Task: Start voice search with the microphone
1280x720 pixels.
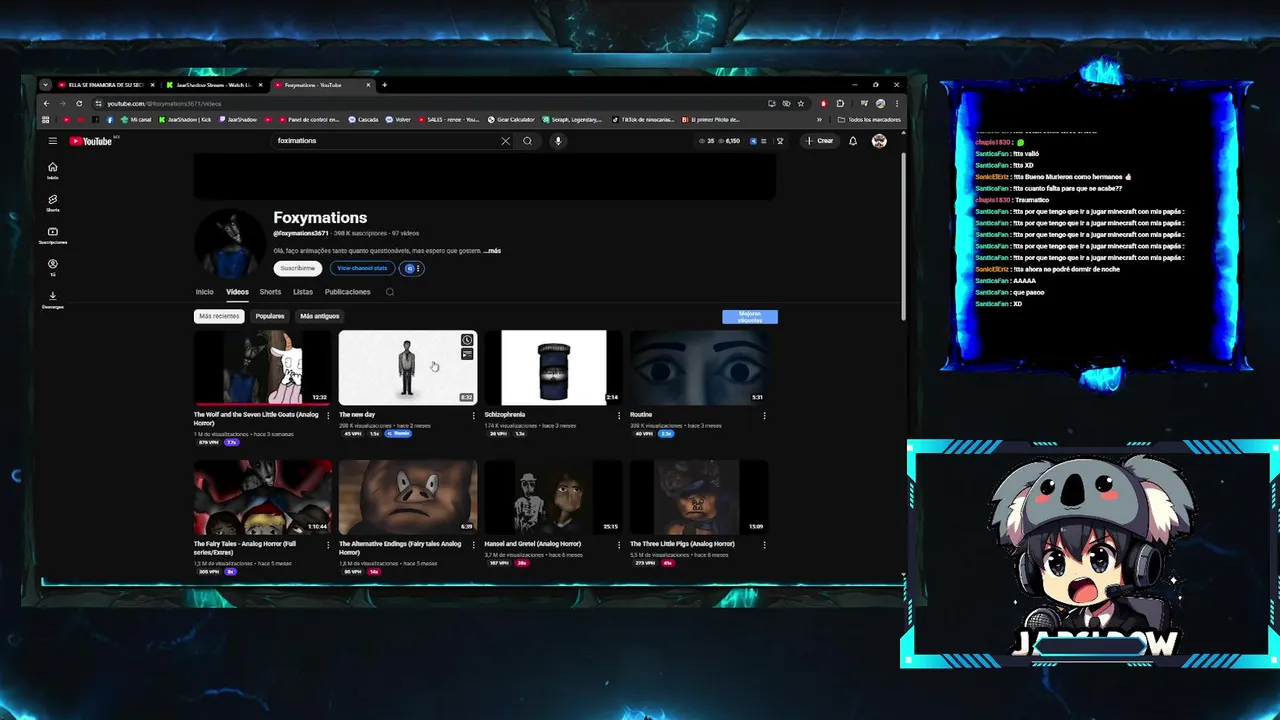Action: [558, 141]
